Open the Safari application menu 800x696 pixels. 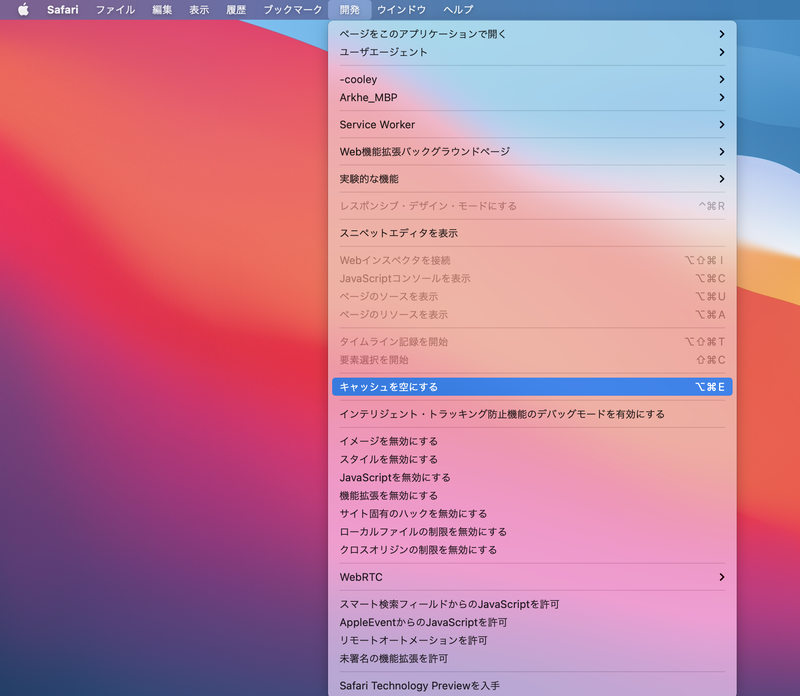pyautogui.click(x=63, y=10)
